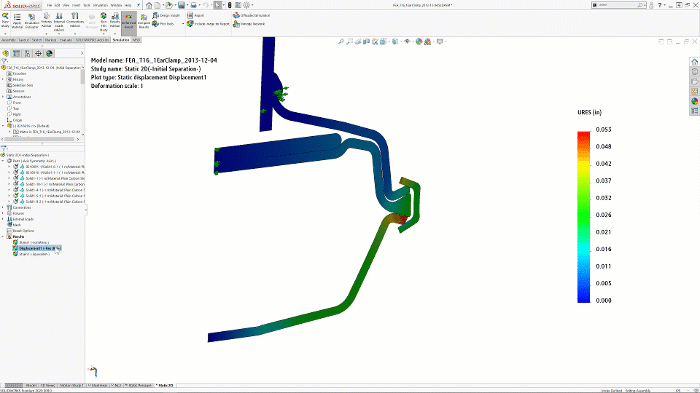This screenshot has height=393, width=700.
Task: Click the Select cursor tool
Action: tap(217, 5)
